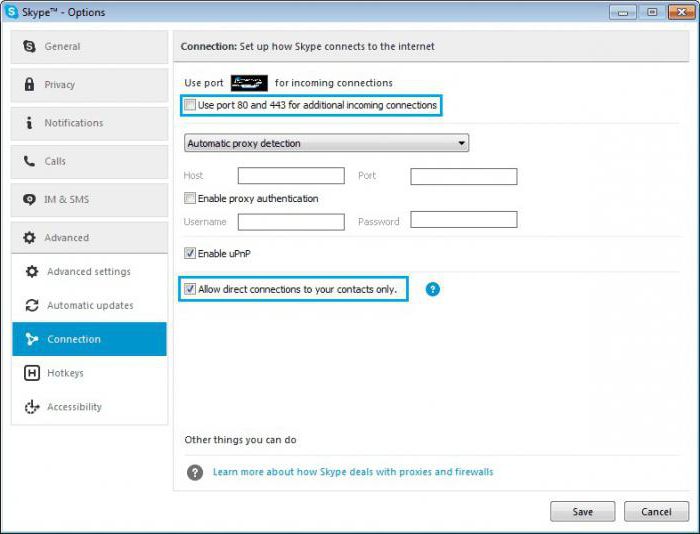Click 'Other things you can do' text
The height and width of the screenshot is (534, 700).
[x=240, y=440]
